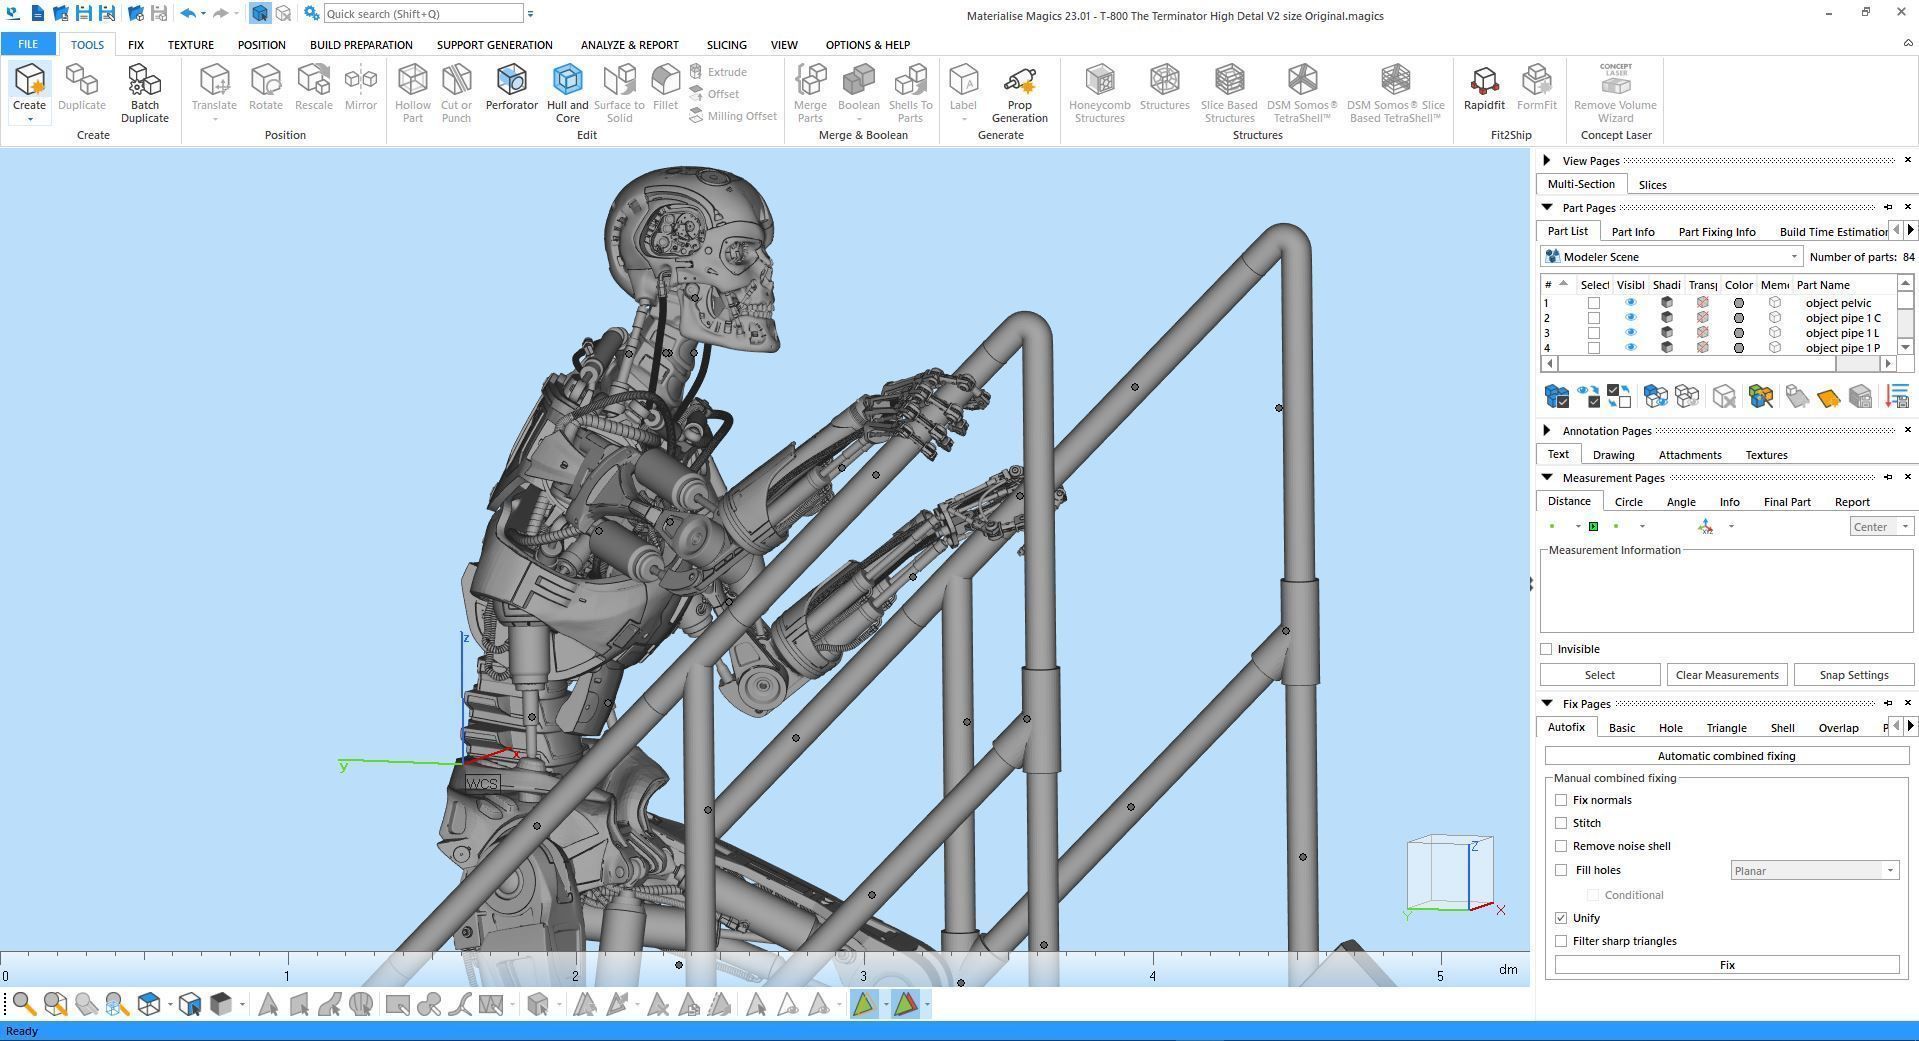Click the Clear Measurements button

(x=1726, y=675)
